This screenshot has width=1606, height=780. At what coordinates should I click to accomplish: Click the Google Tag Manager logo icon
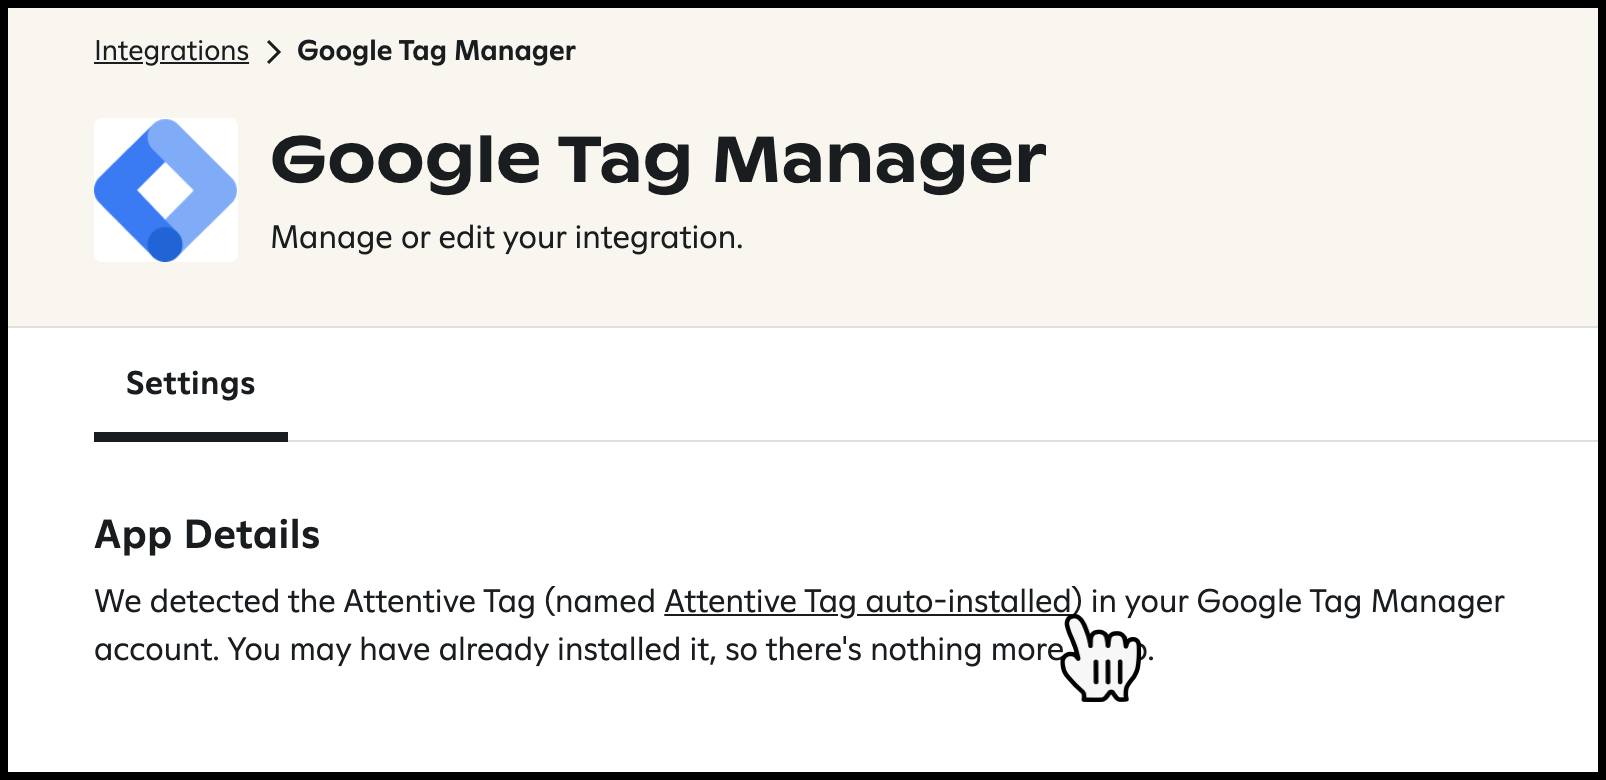[x=166, y=190]
